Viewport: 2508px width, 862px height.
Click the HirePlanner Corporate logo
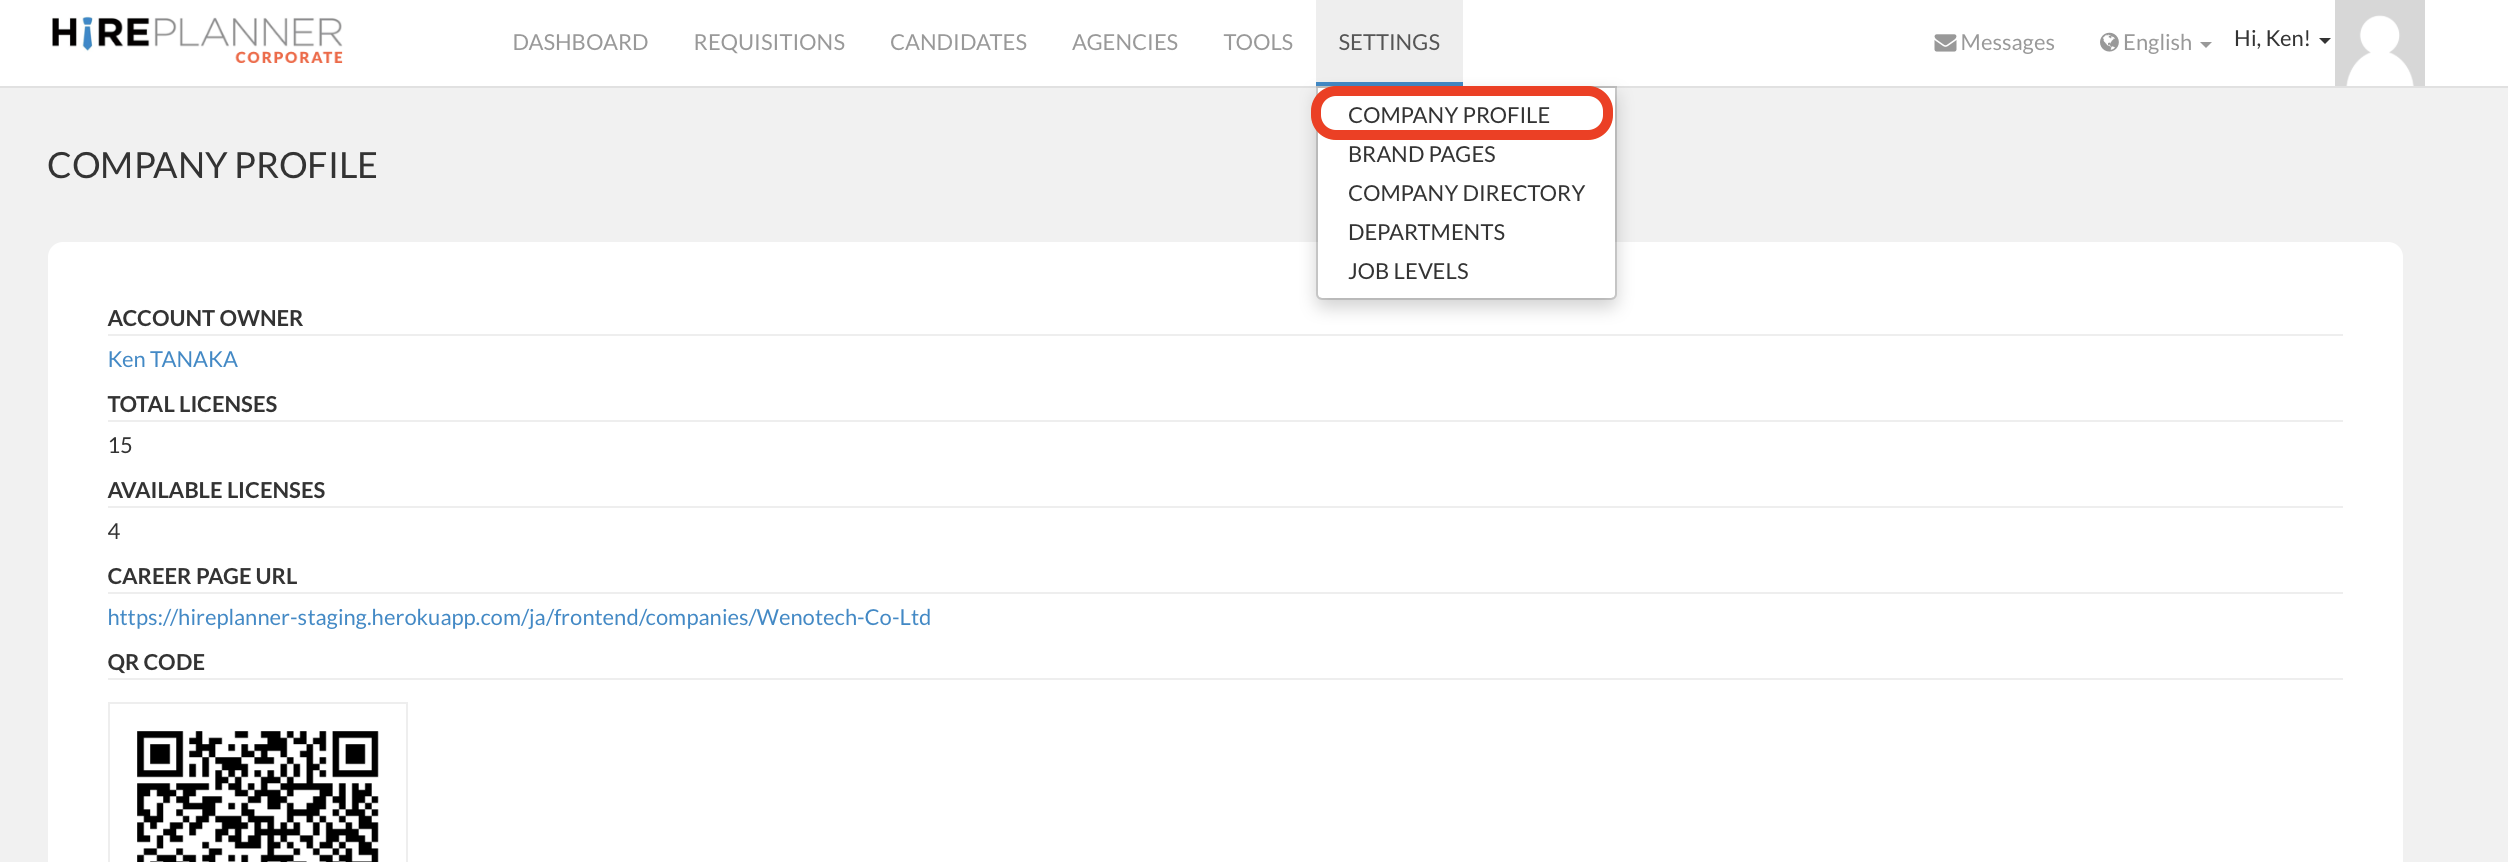point(197,40)
